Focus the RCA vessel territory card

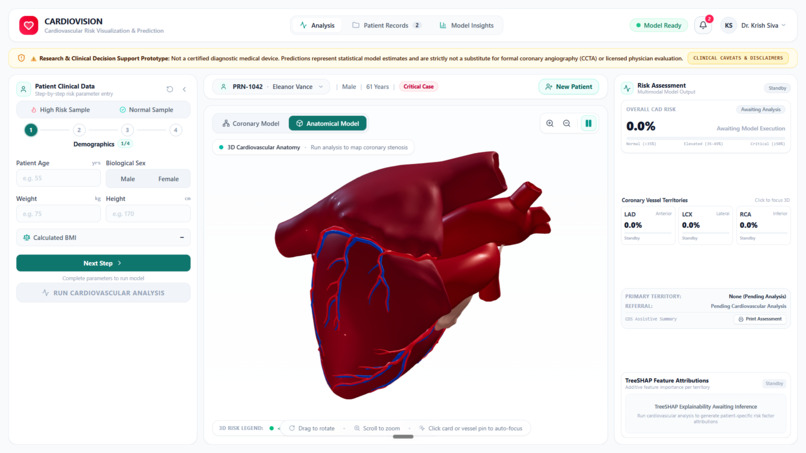(763, 226)
